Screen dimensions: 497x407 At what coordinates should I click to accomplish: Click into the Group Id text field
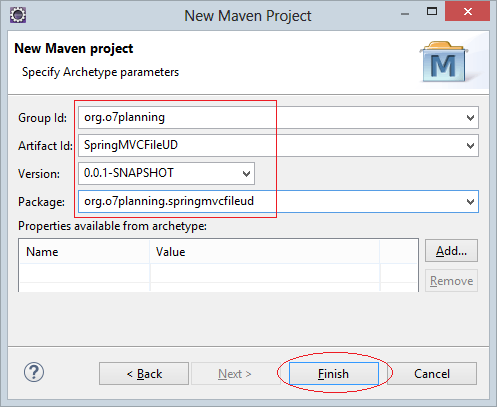point(271,118)
